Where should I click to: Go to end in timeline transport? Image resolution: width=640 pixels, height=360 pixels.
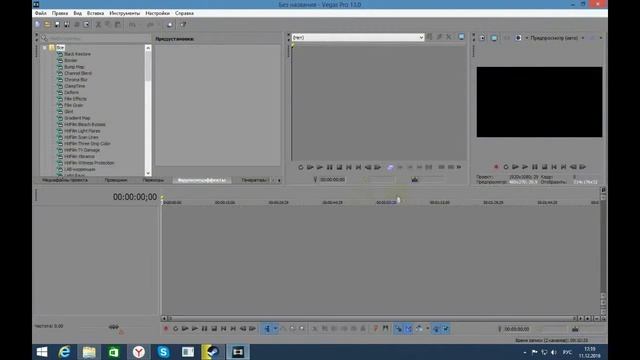pos(233,329)
